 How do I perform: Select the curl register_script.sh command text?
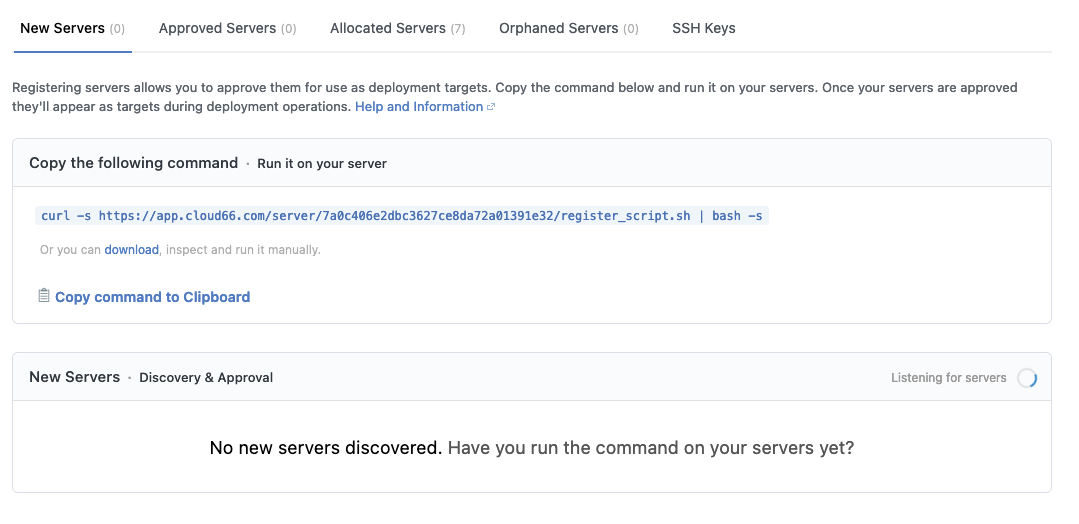(402, 216)
